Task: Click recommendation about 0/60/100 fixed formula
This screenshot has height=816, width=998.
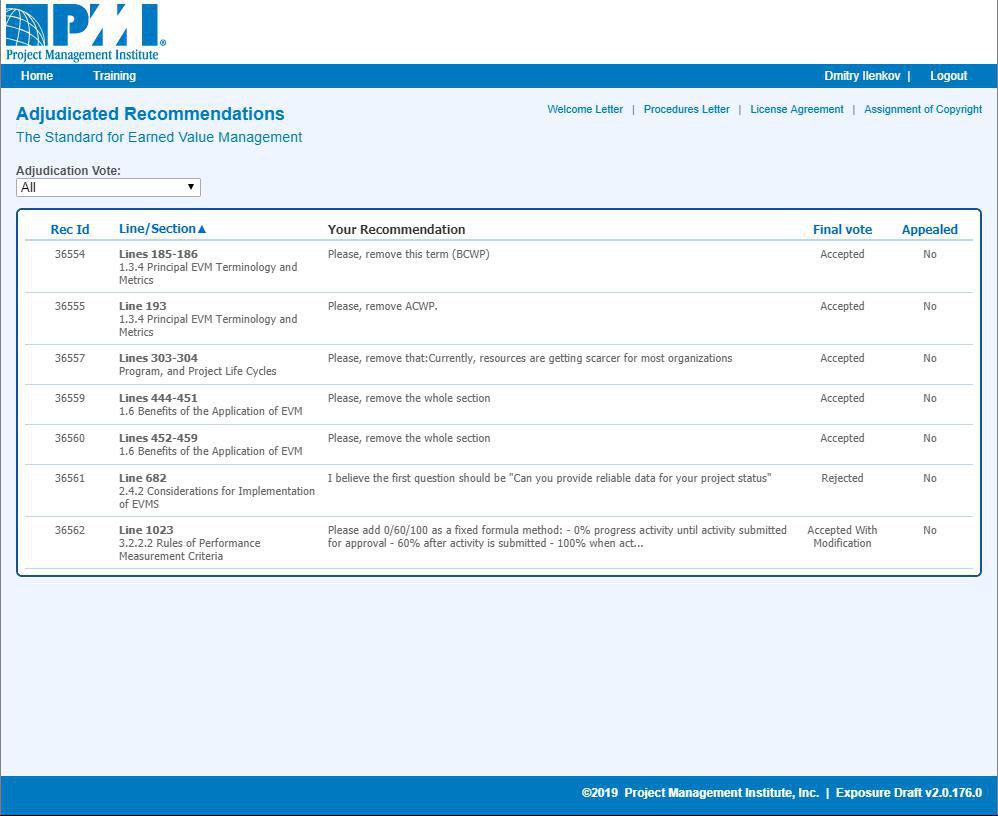Action: [x=558, y=537]
